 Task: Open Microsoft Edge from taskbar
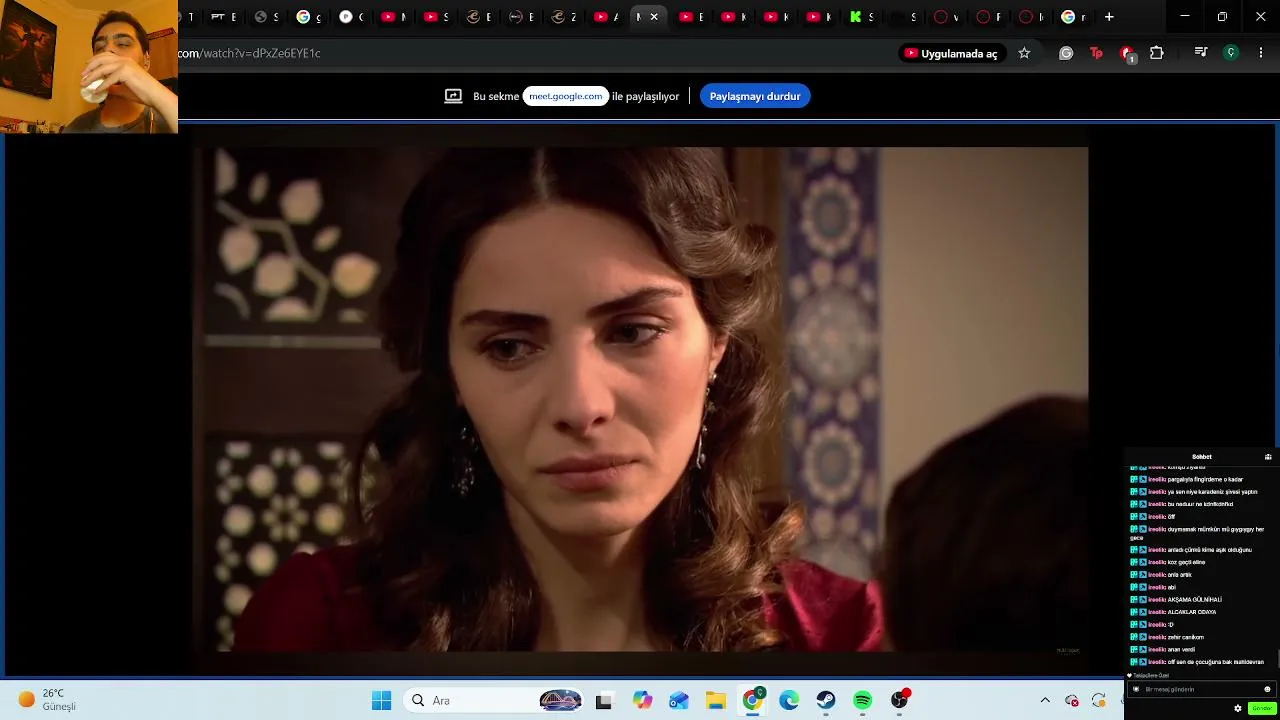click(790, 701)
